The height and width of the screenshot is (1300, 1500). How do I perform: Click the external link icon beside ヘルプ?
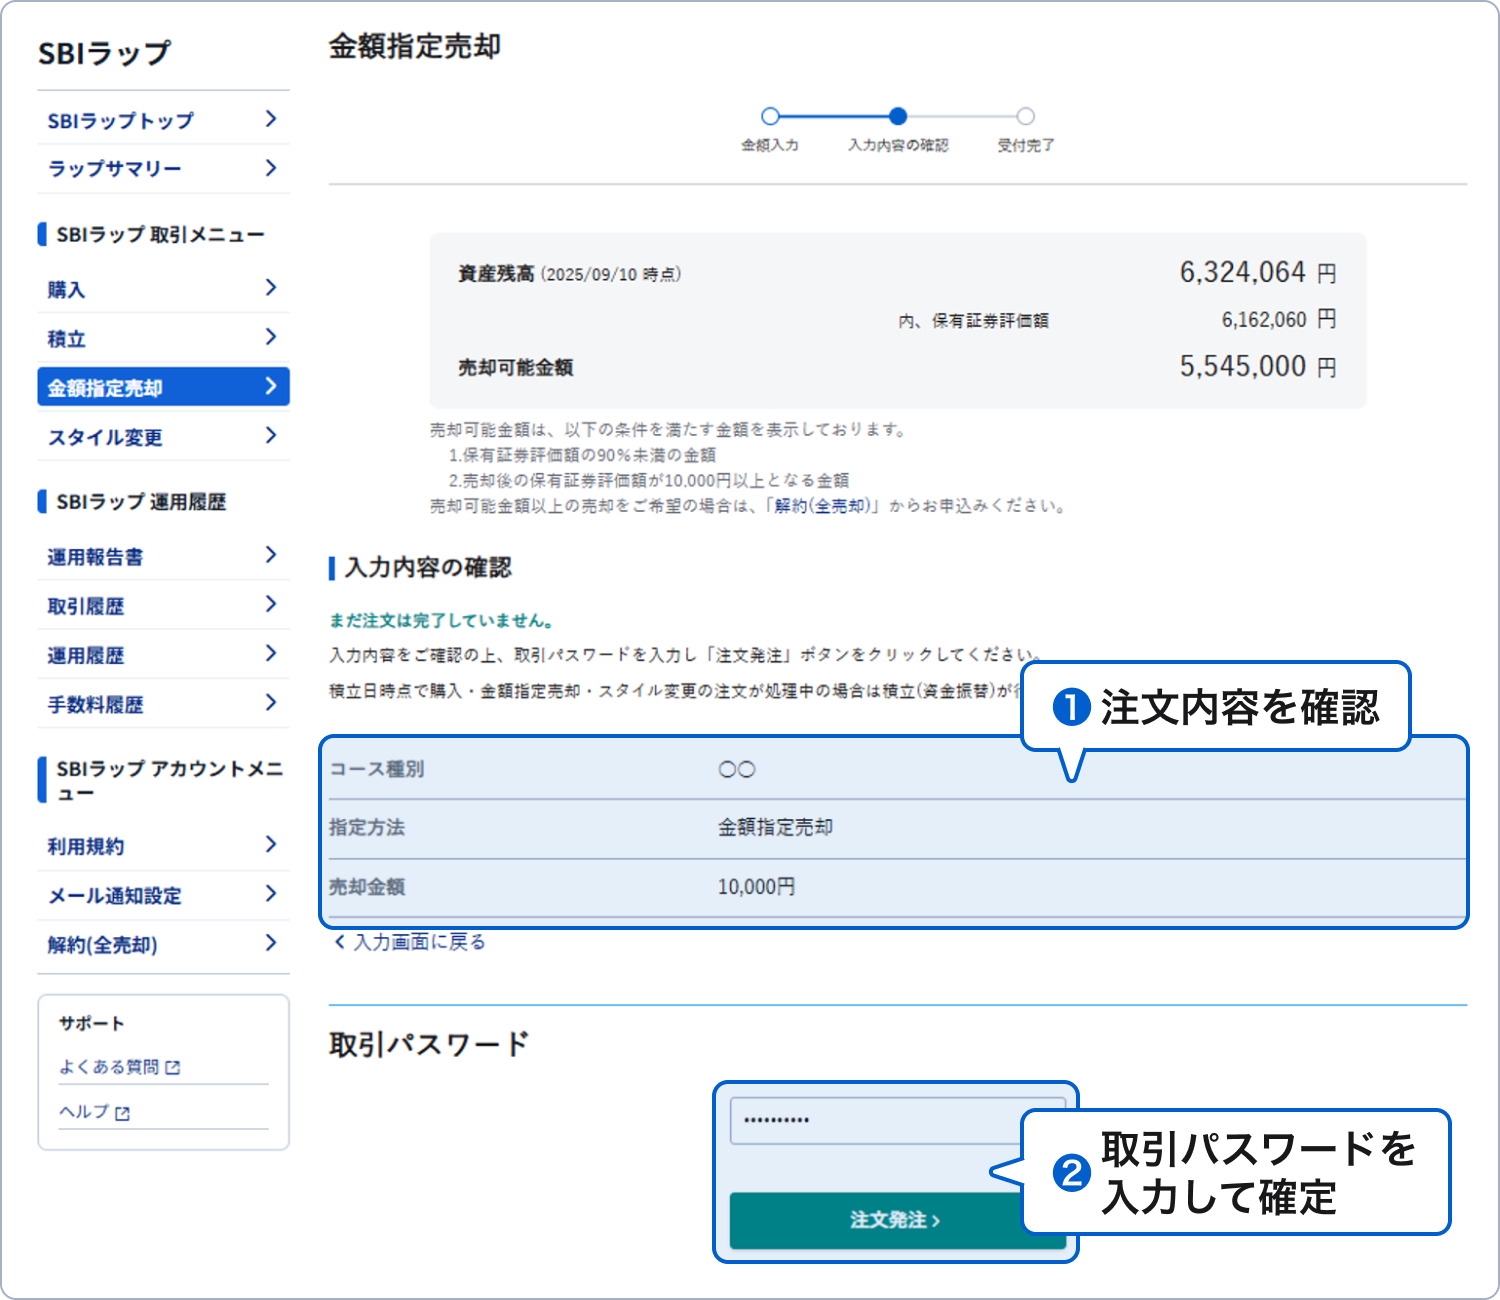click(122, 1113)
